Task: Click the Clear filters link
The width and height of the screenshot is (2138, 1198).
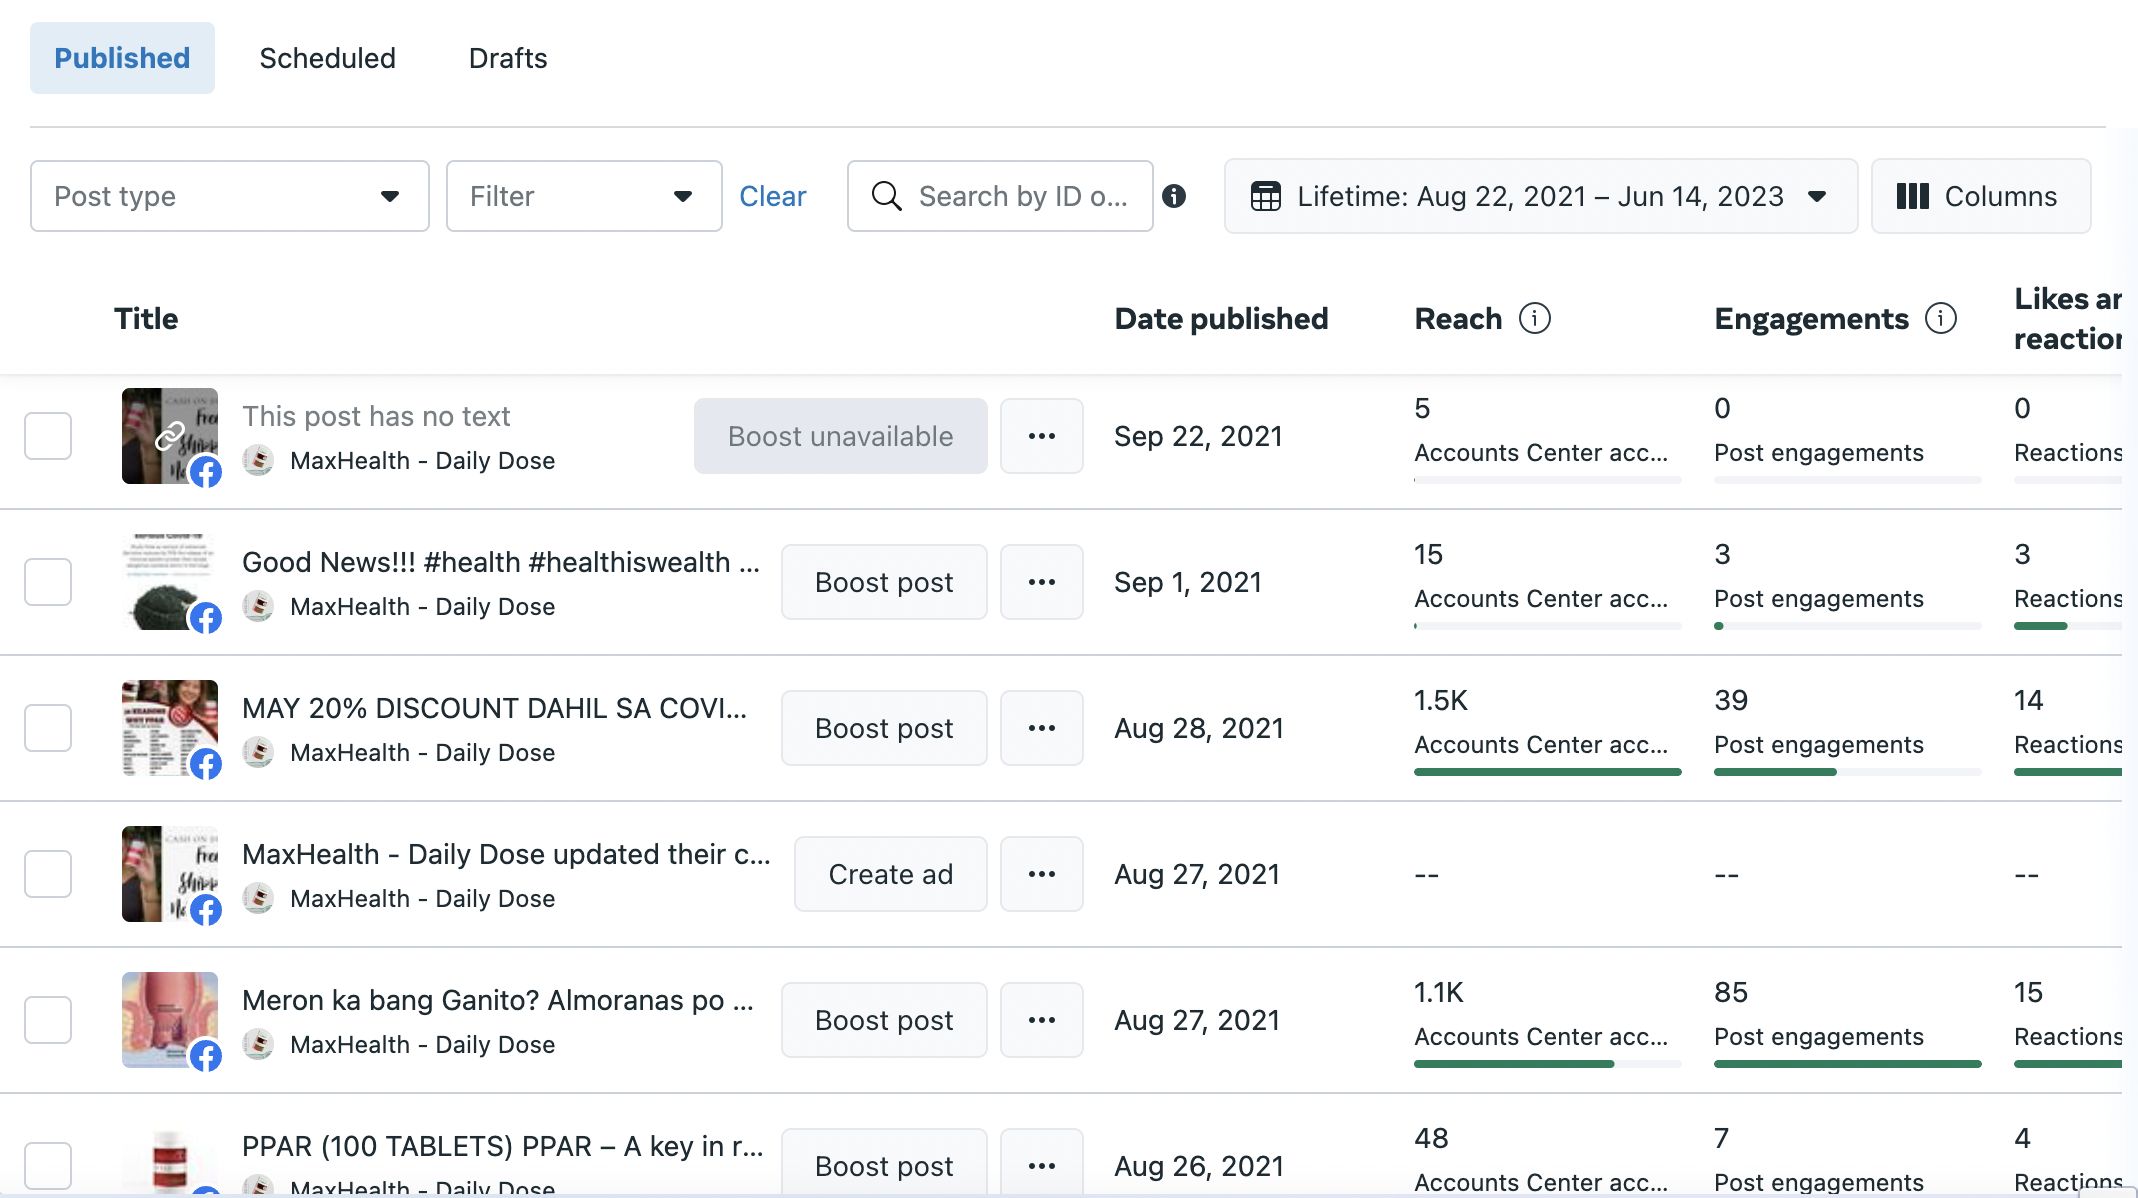Action: [x=772, y=196]
